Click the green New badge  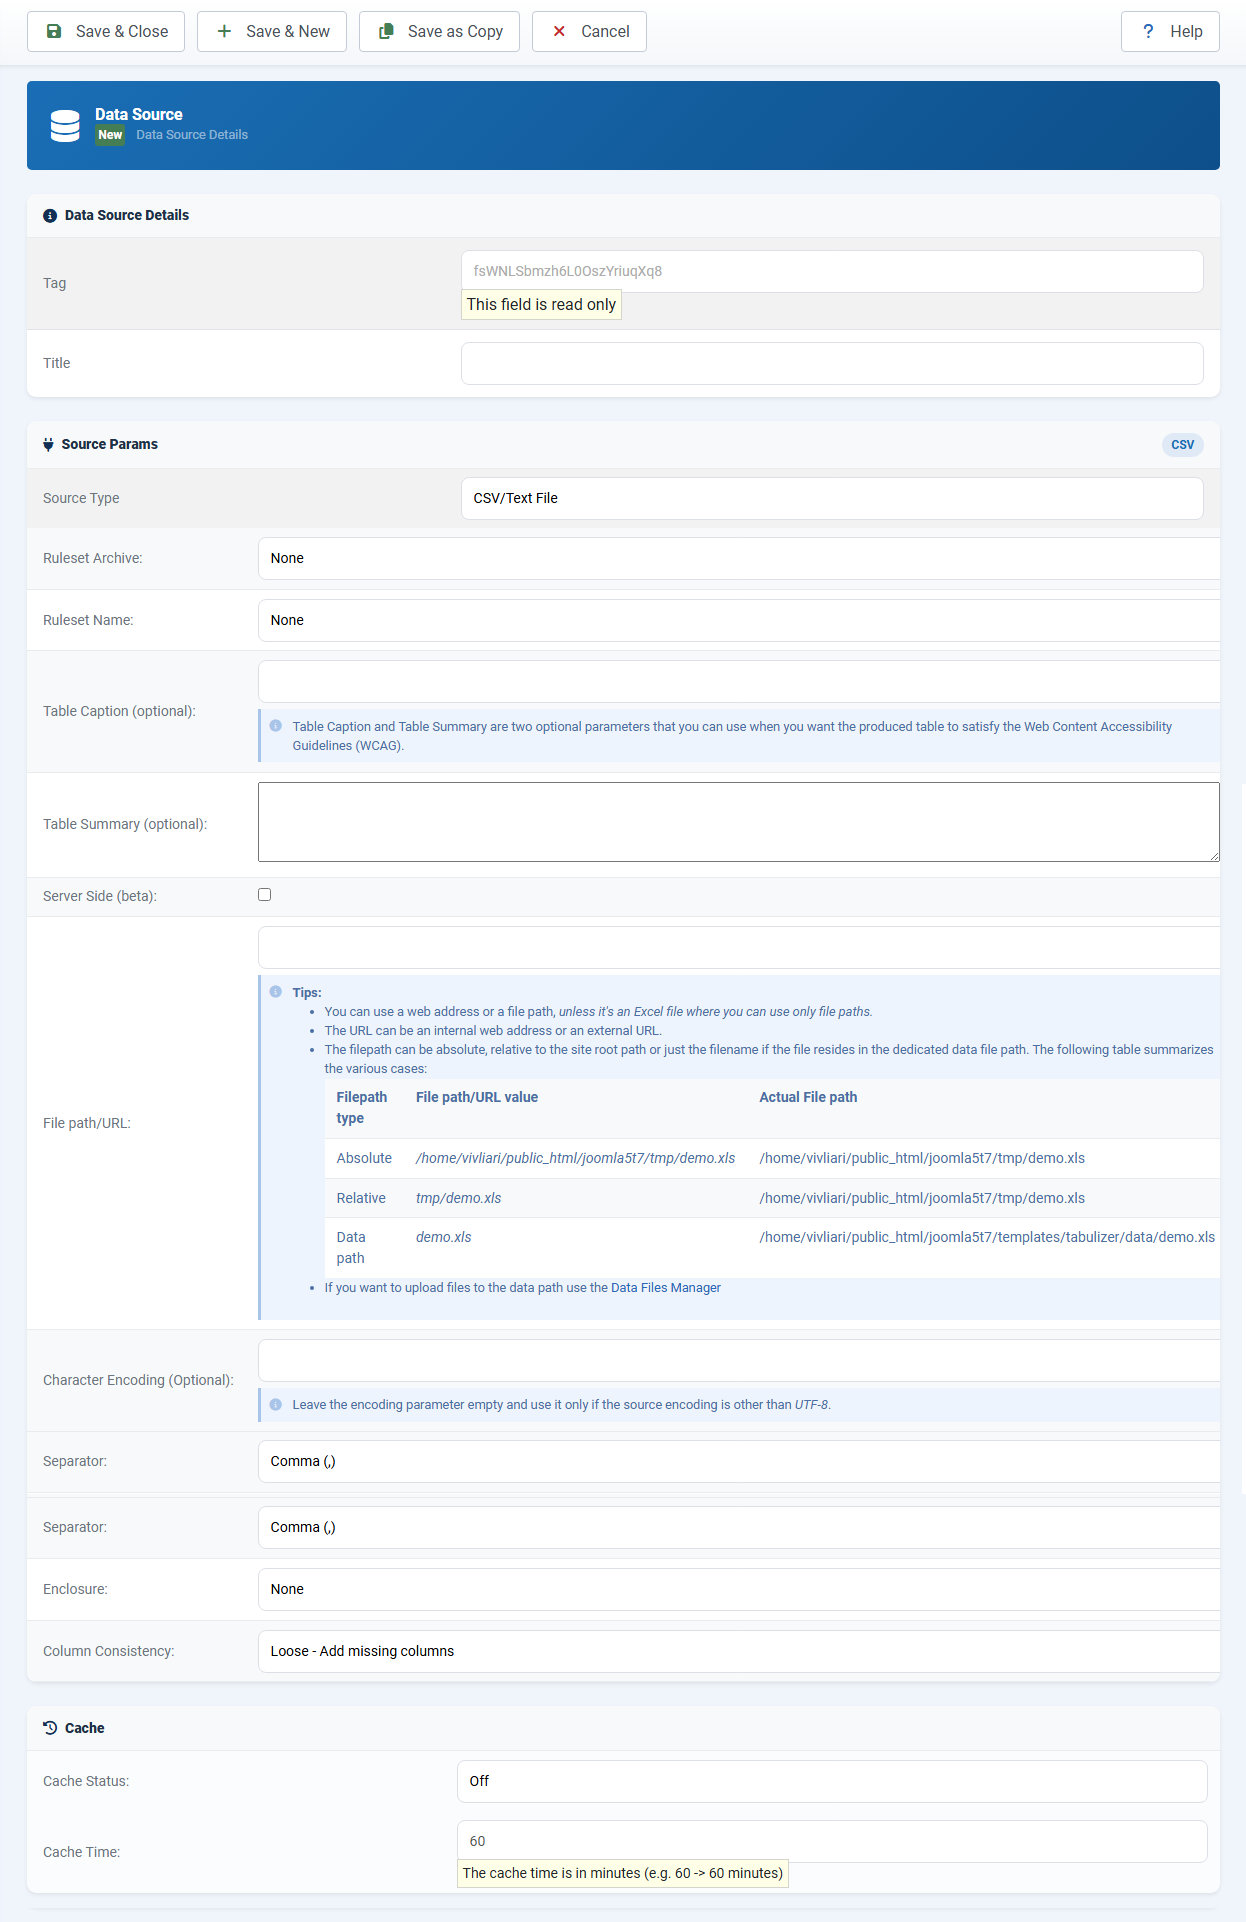(110, 135)
